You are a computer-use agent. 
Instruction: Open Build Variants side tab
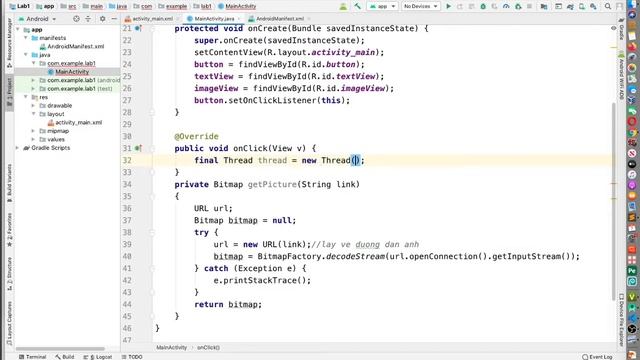click(x=9, y=182)
